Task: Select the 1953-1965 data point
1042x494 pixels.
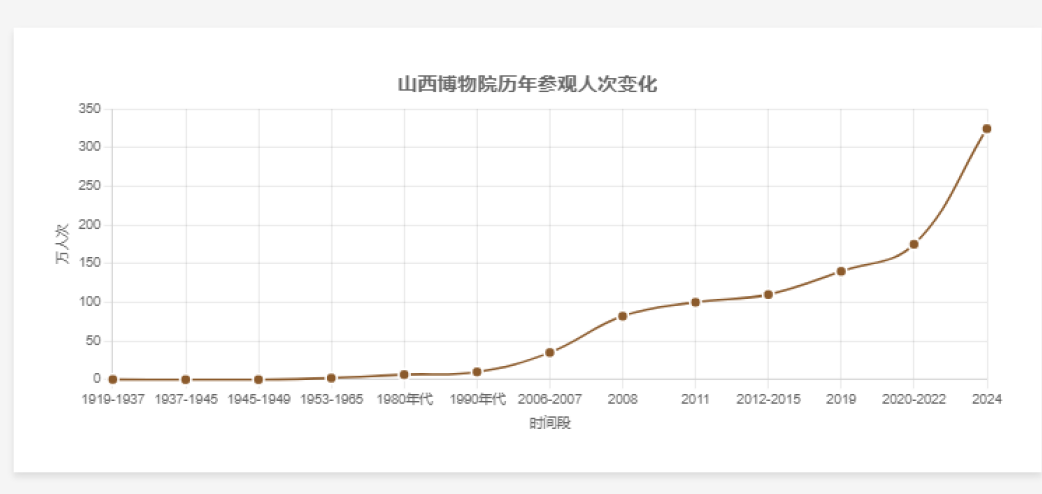Action: (x=331, y=378)
